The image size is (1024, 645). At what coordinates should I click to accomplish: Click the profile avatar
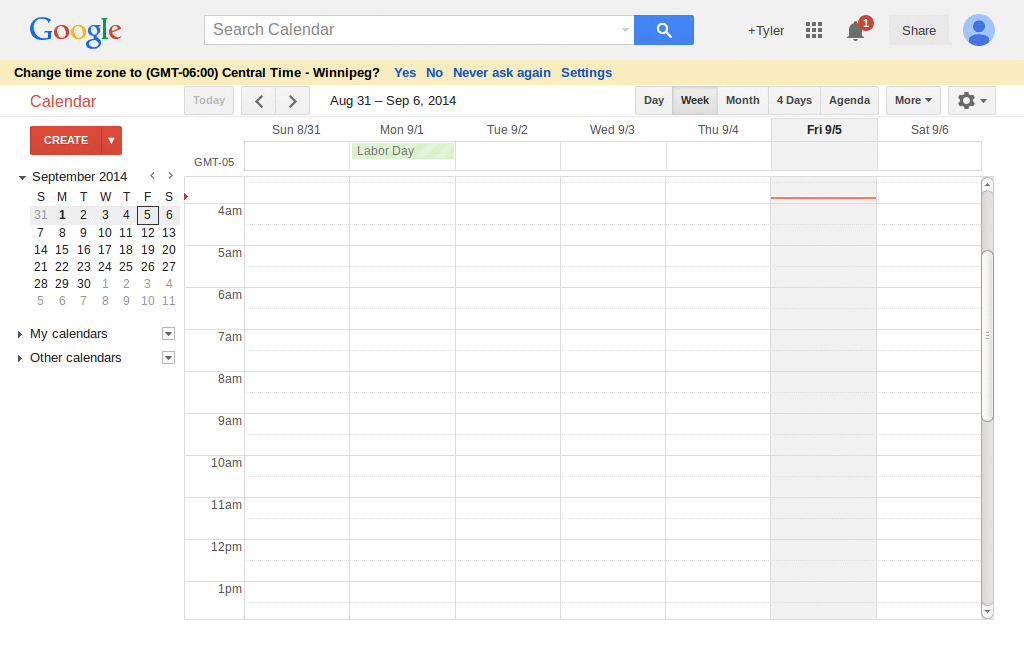(979, 30)
